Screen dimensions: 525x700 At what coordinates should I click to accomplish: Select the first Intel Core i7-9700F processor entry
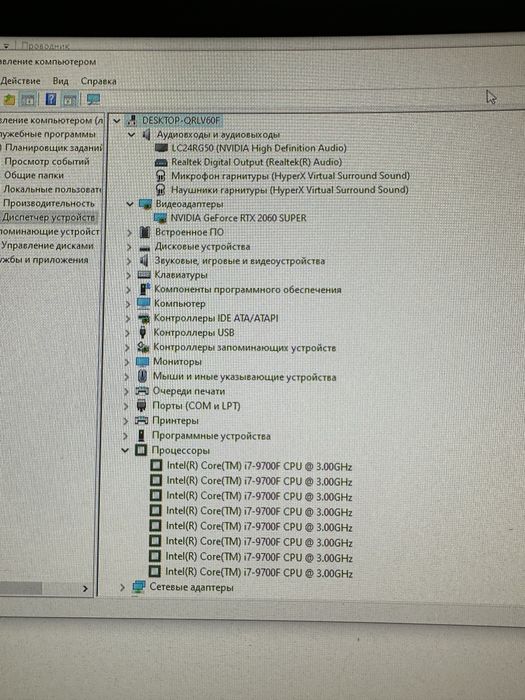click(259, 466)
